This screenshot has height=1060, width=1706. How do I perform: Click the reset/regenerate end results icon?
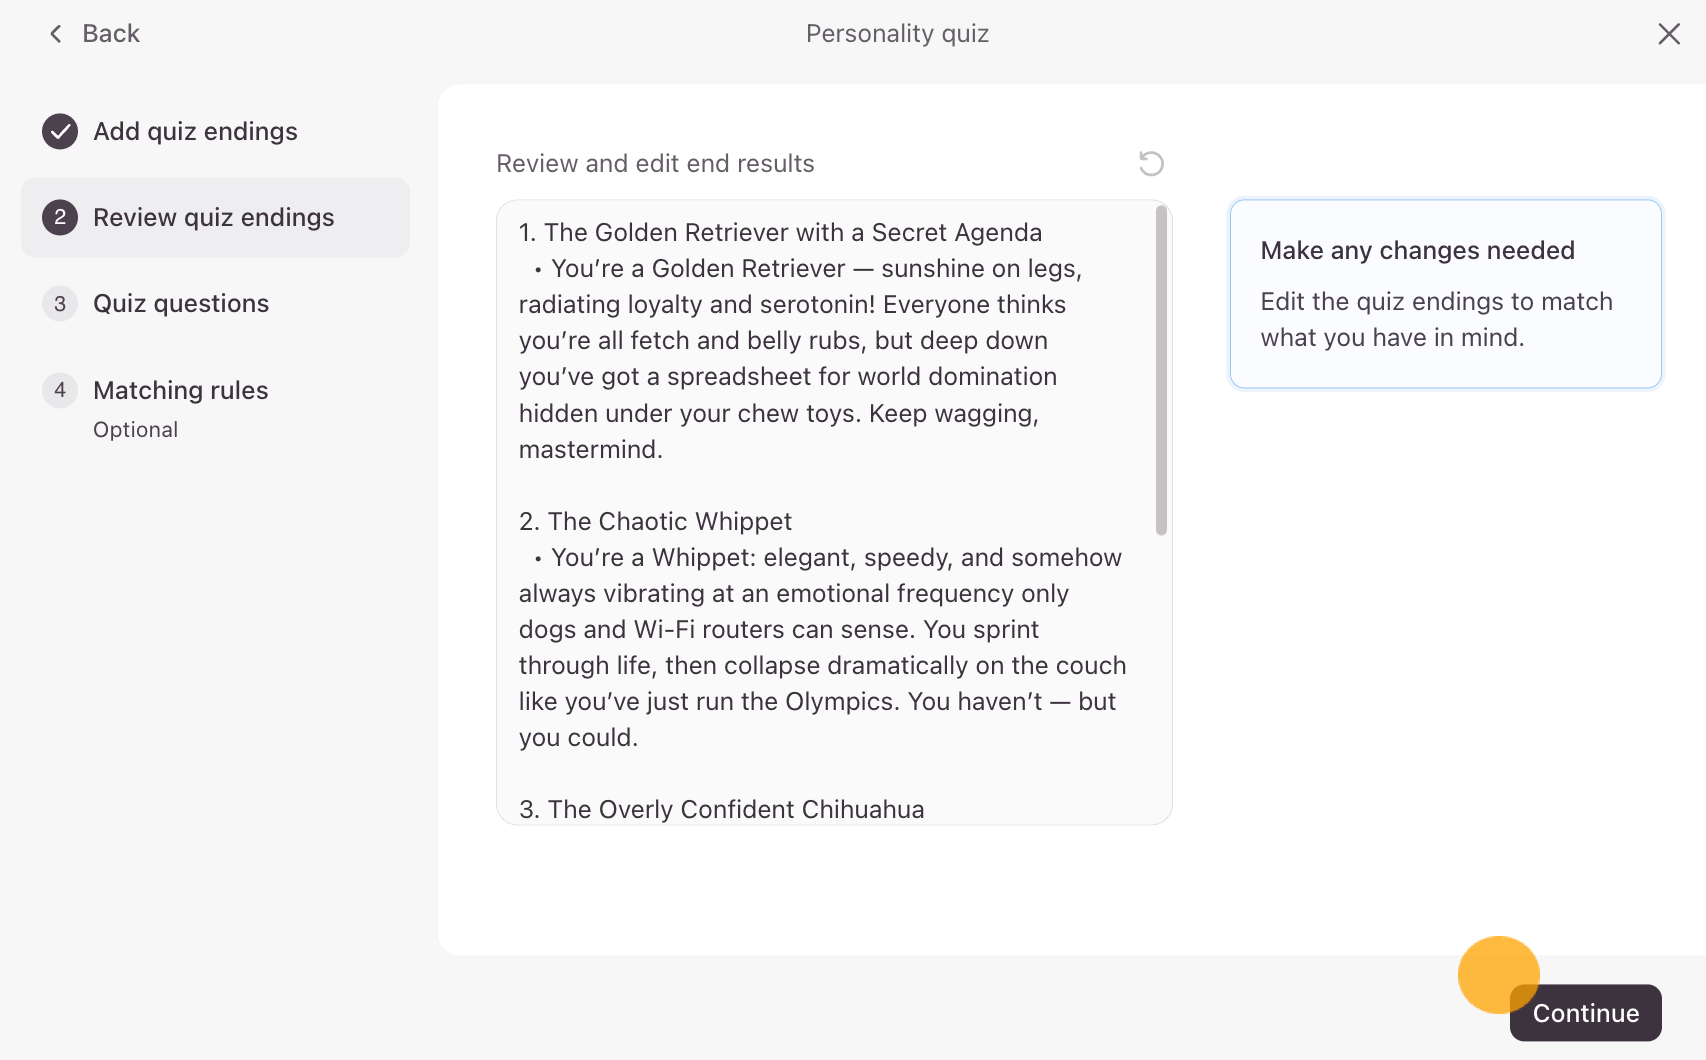point(1151,163)
